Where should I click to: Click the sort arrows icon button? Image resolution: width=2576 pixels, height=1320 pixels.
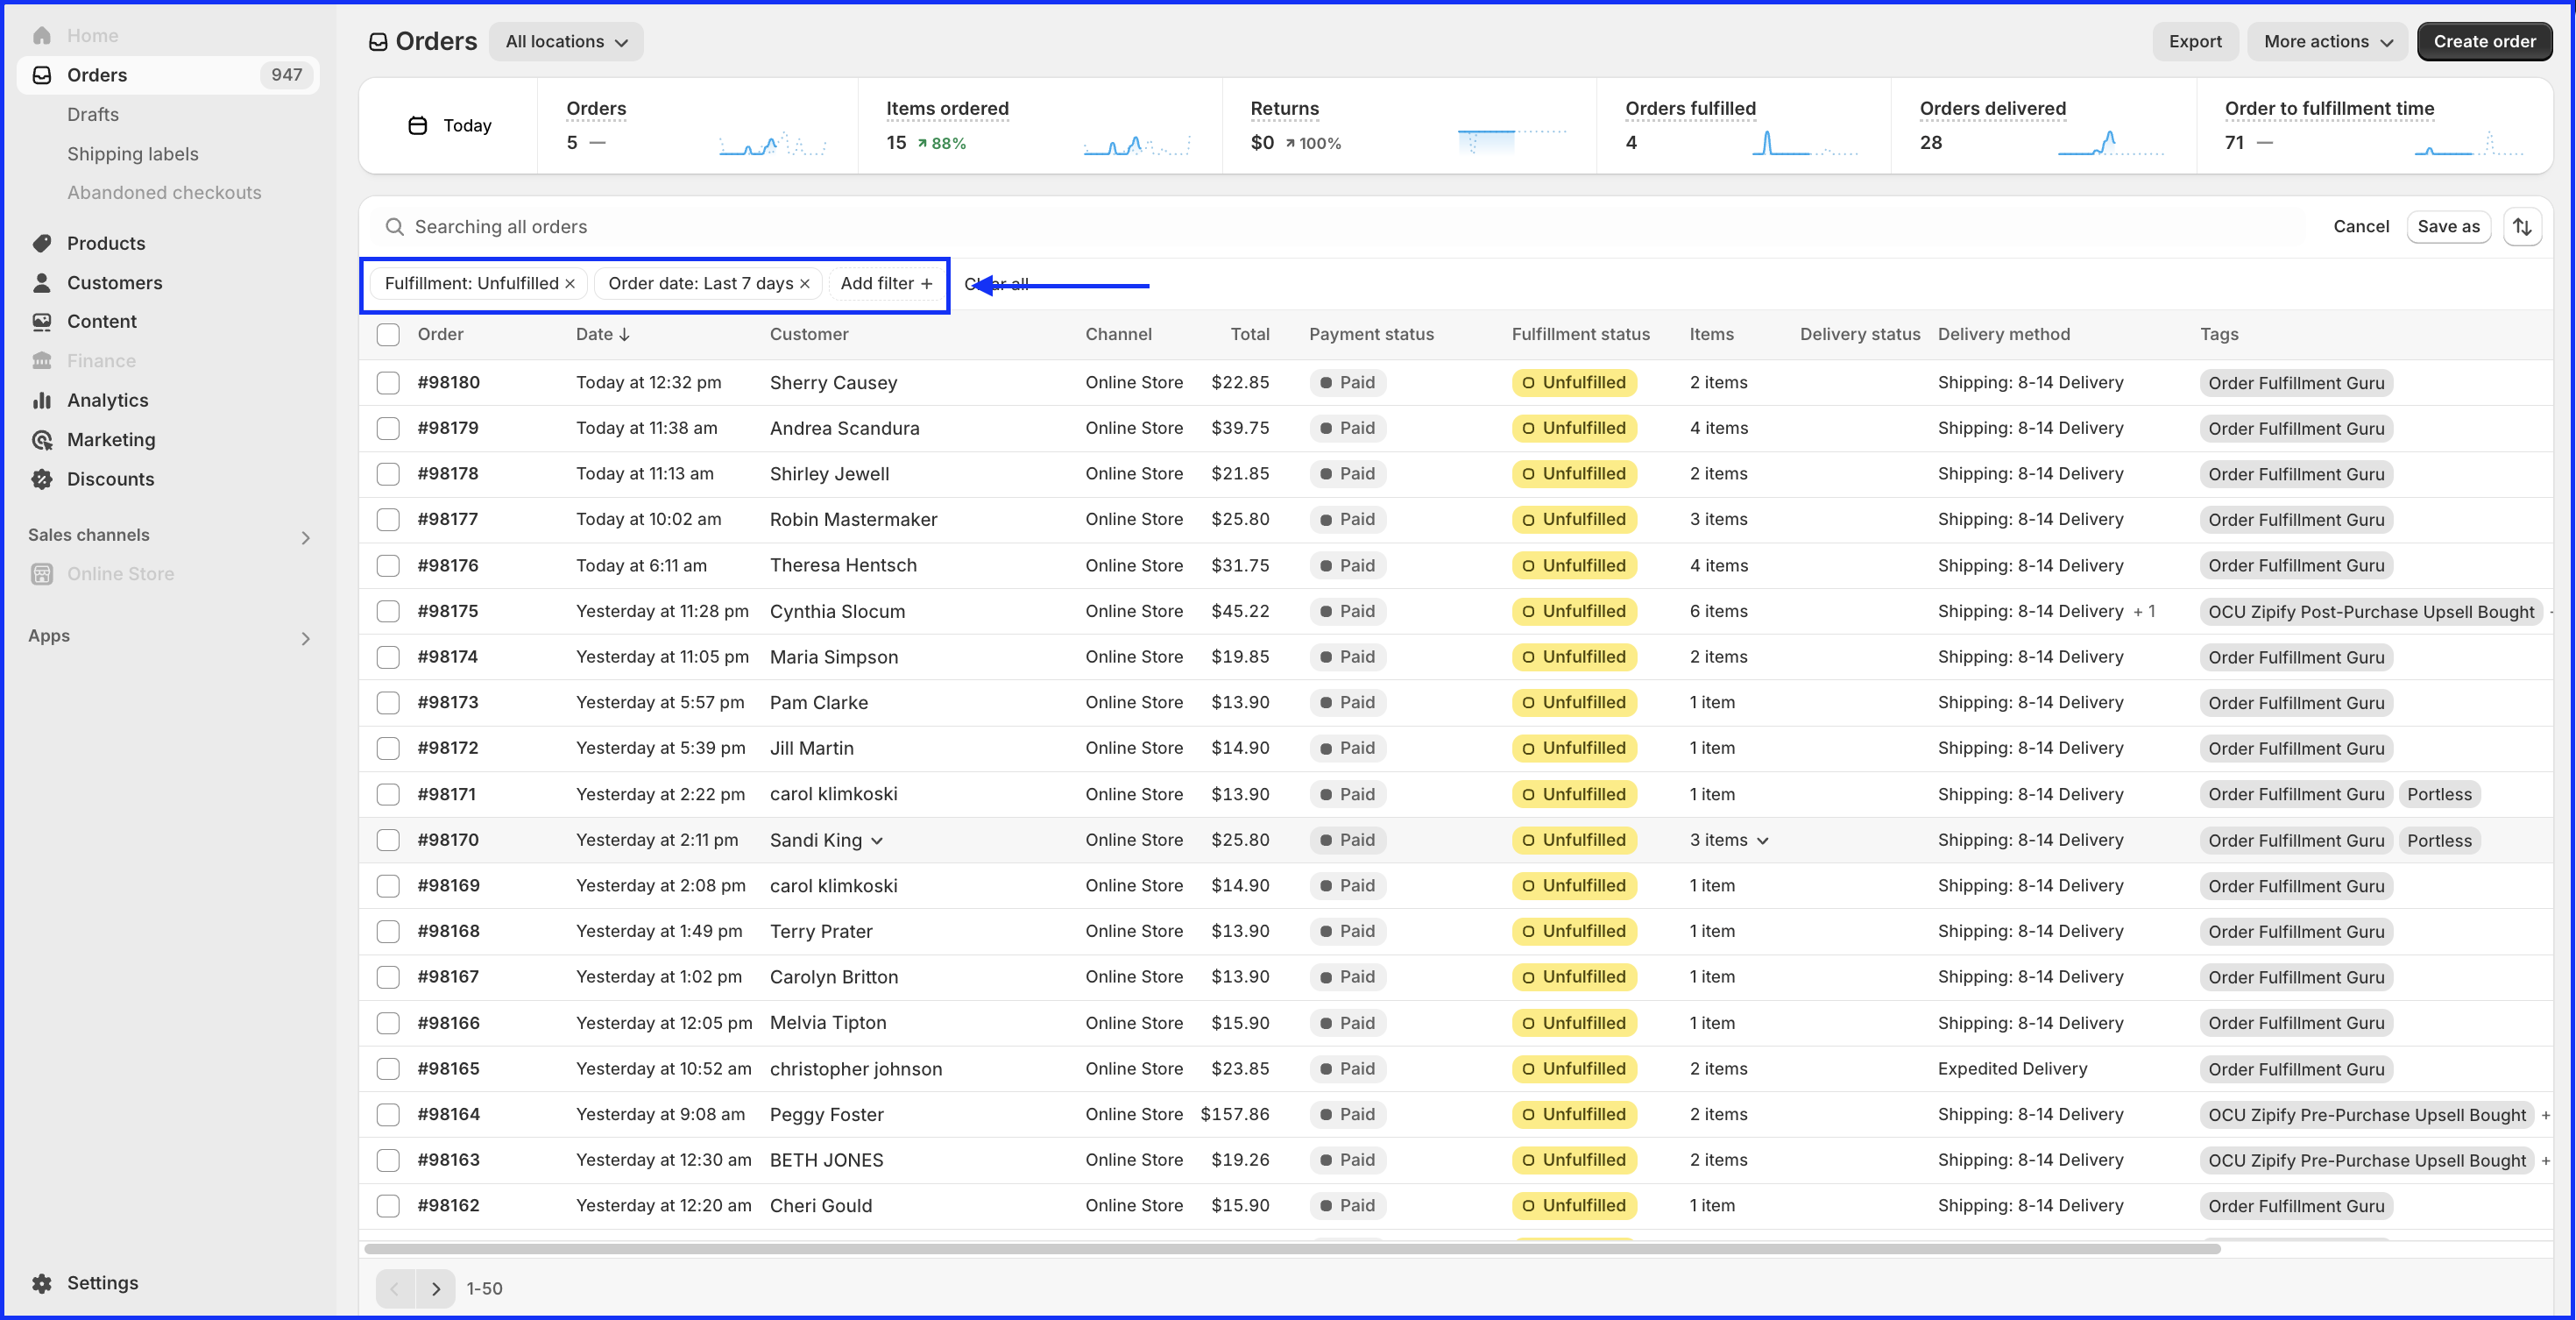pyautogui.click(x=2522, y=227)
